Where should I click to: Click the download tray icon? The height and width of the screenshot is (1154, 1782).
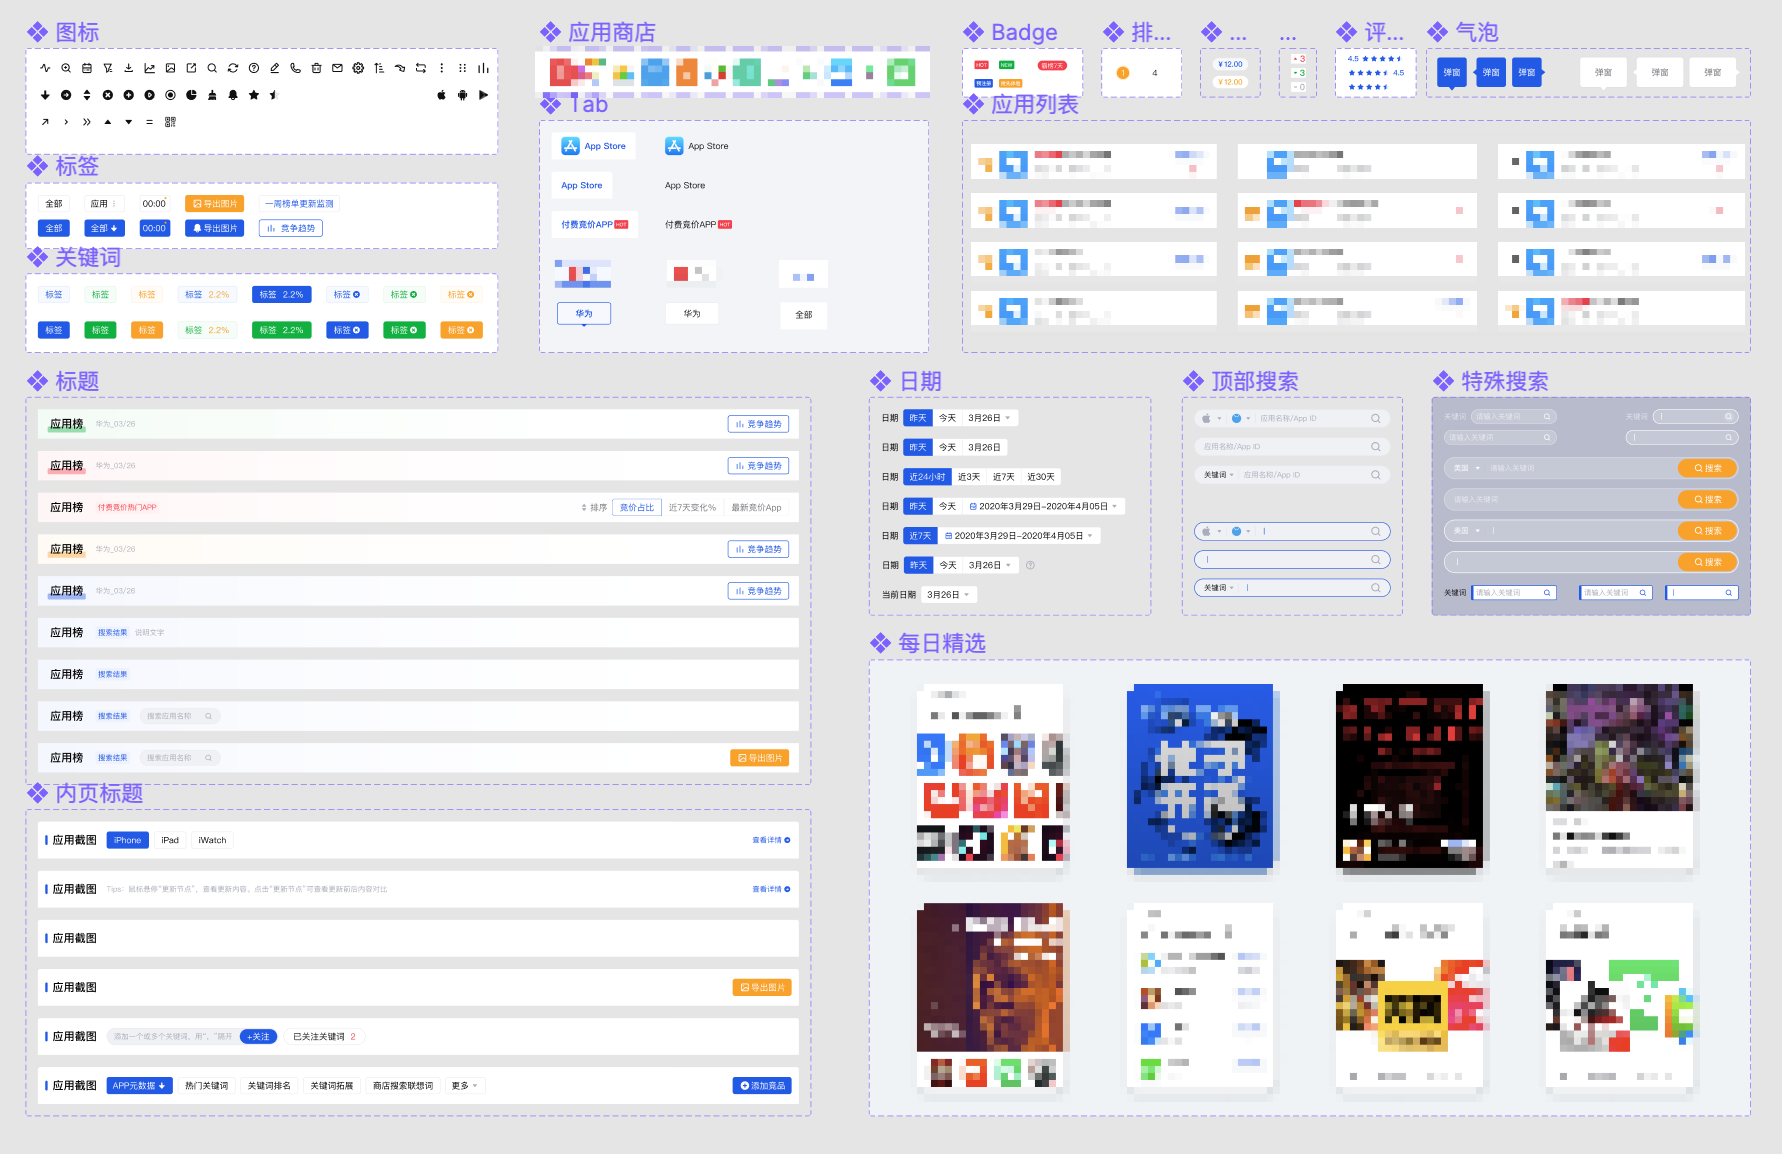129,68
